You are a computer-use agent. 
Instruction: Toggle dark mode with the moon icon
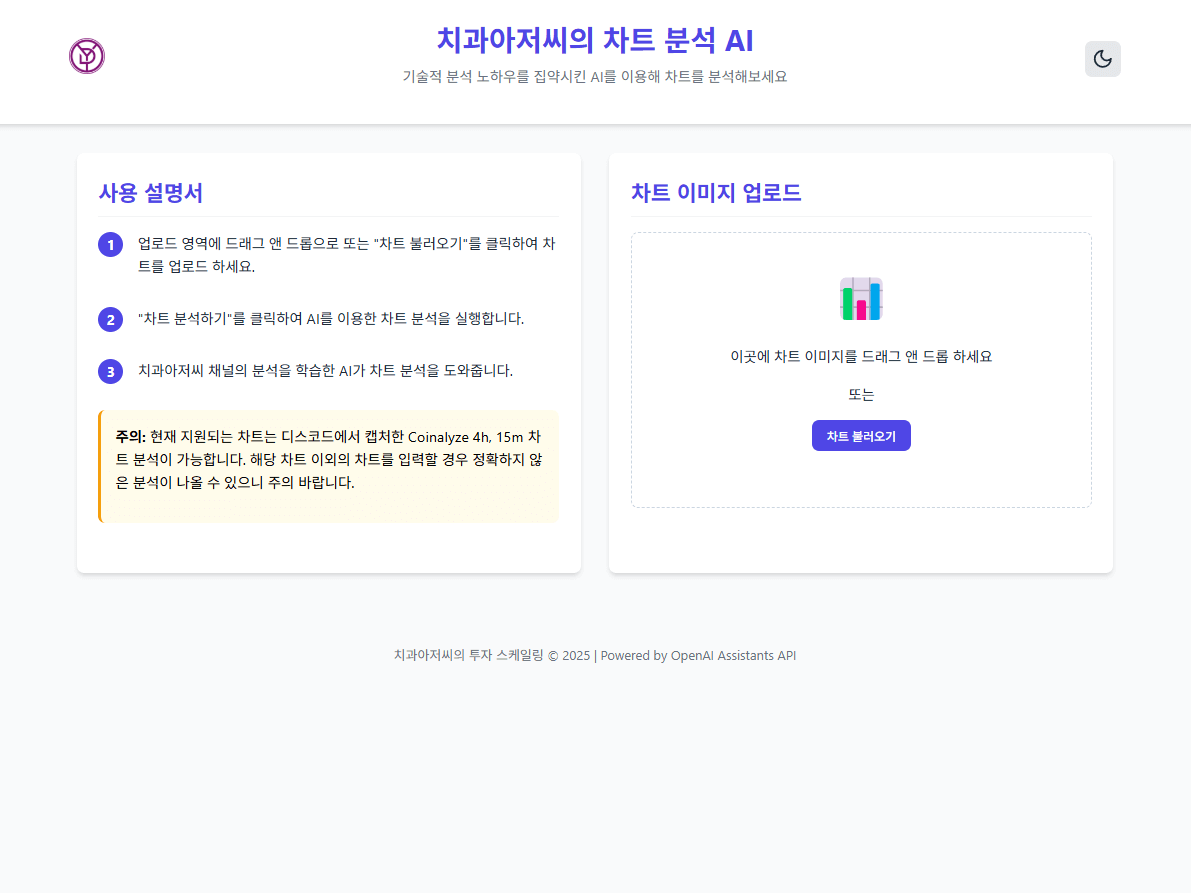[1102, 59]
